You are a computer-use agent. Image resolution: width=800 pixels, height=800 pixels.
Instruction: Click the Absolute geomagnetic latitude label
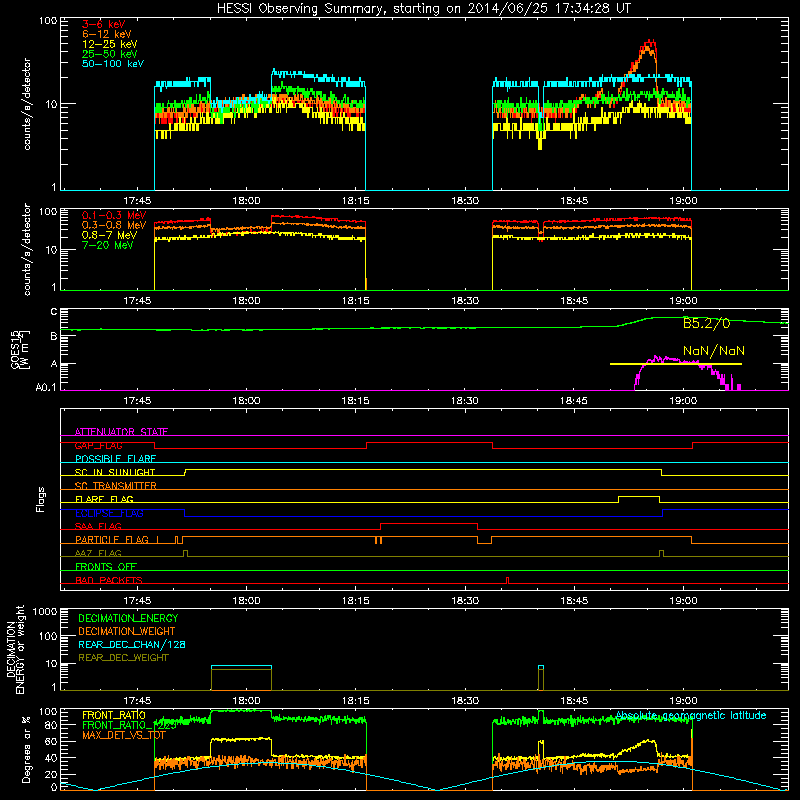pos(691,715)
